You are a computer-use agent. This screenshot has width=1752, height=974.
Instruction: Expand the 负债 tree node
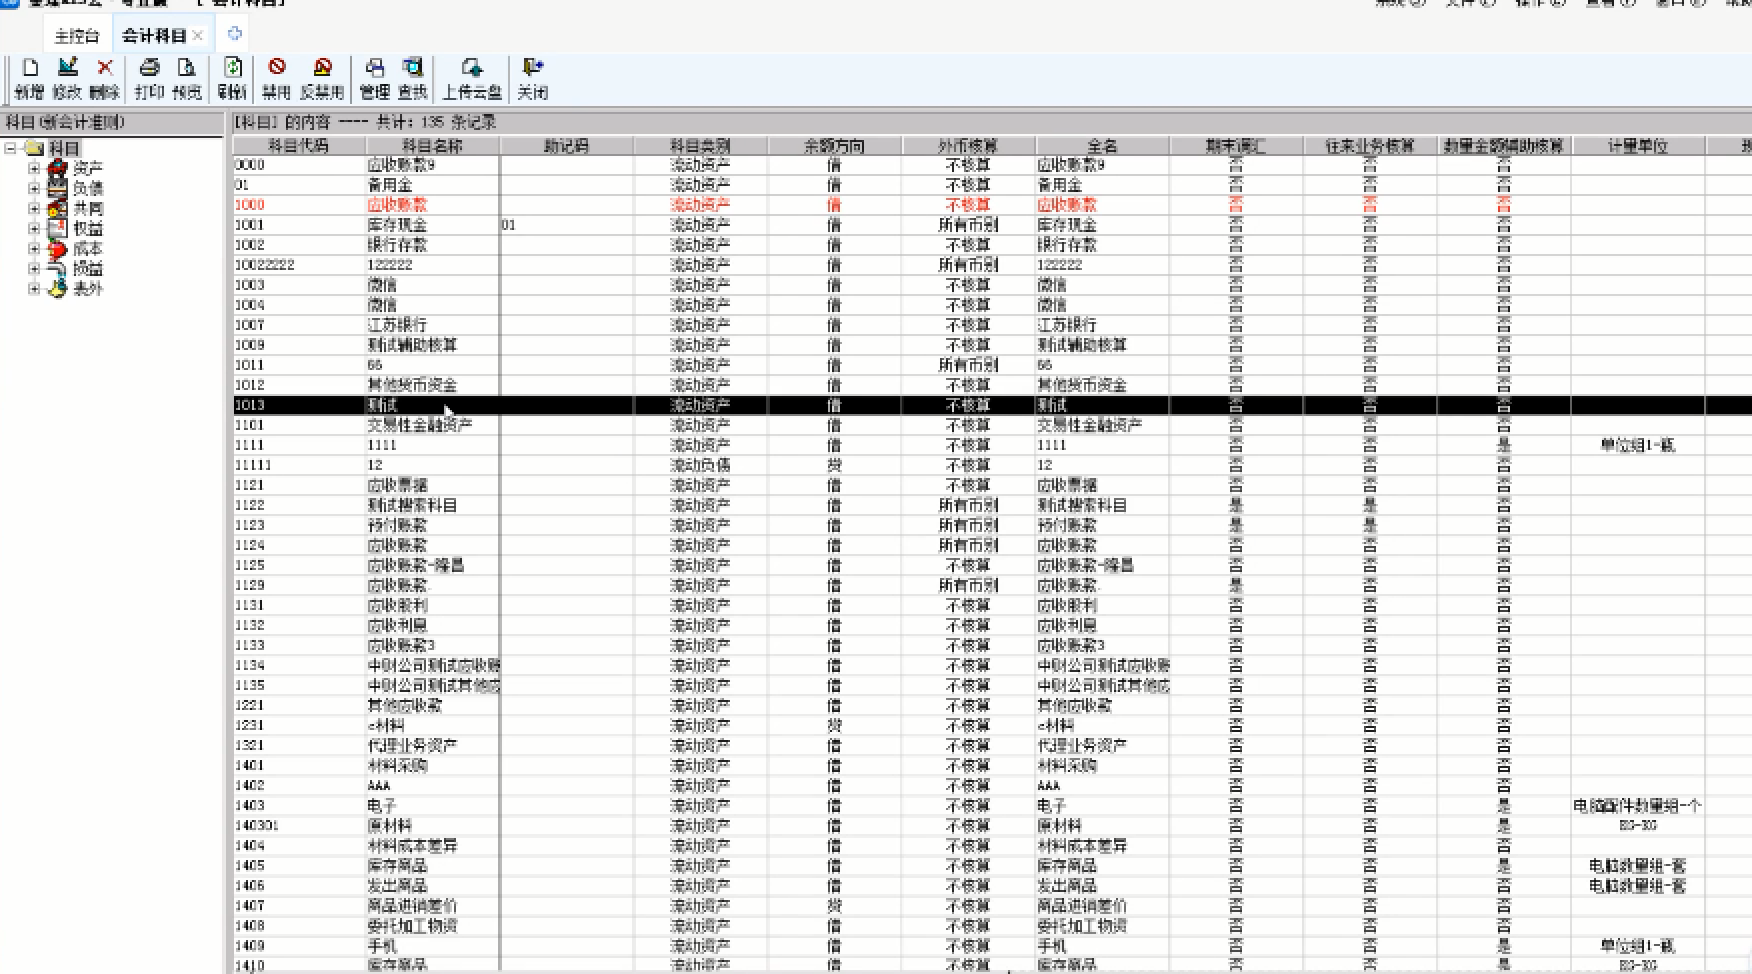point(34,188)
